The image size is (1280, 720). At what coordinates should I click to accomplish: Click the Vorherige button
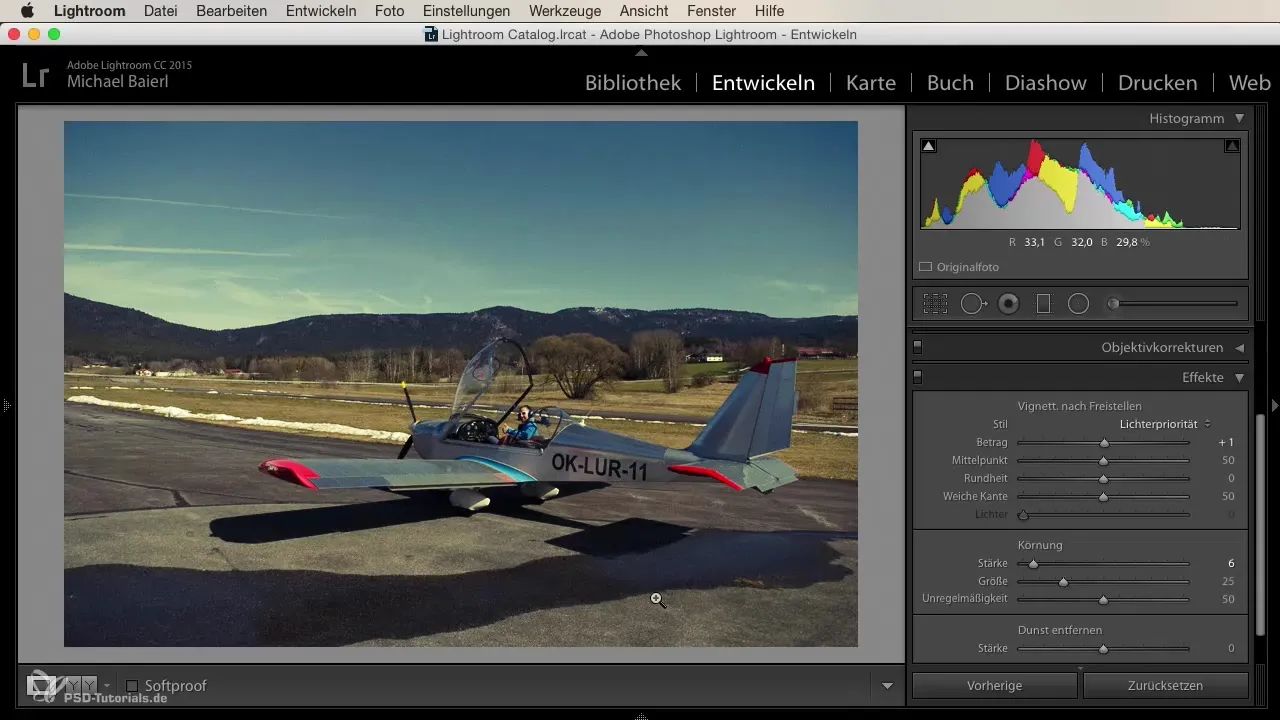[994, 686]
